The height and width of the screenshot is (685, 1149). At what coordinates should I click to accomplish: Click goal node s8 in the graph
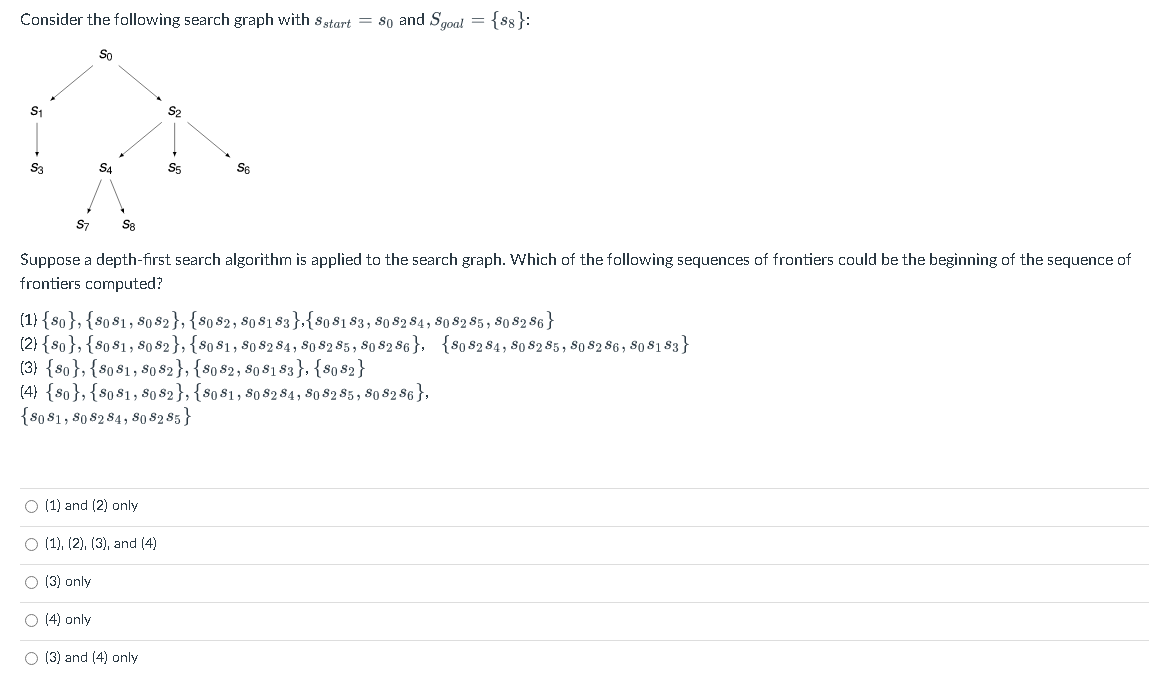128,225
